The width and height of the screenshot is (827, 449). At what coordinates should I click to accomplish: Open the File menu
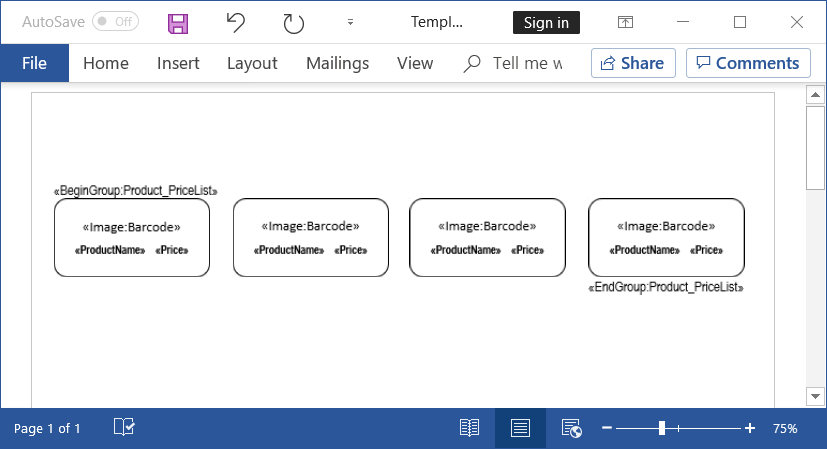(x=34, y=63)
